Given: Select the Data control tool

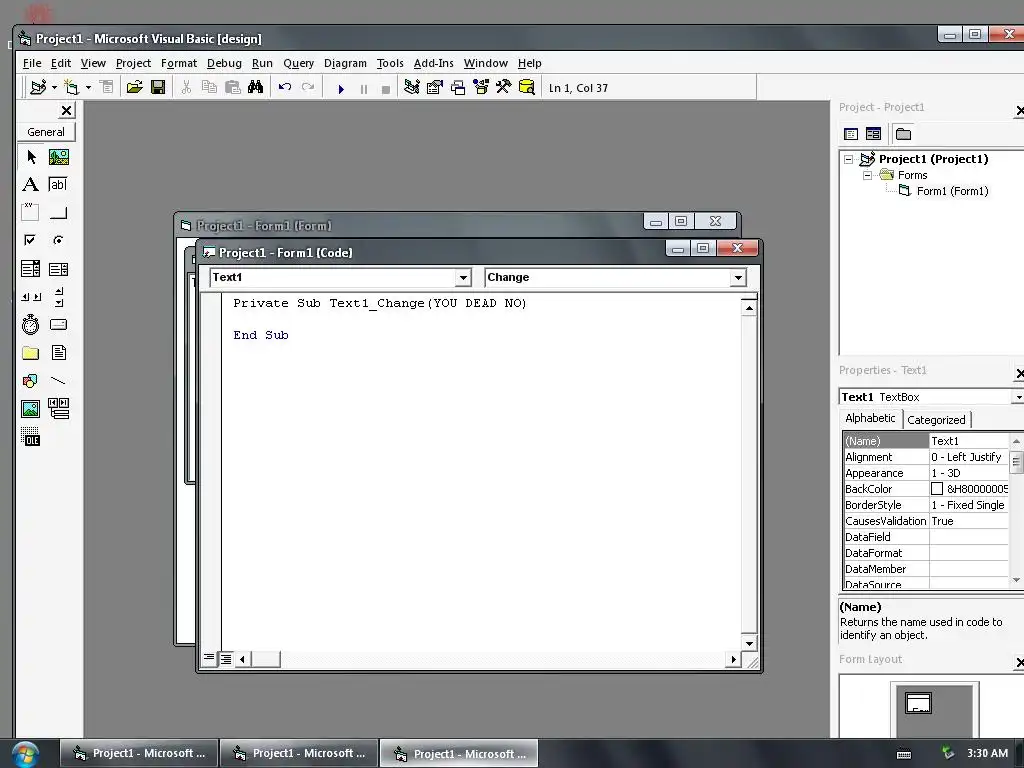Looking at the screenshot, I should (x=59, y=409).
